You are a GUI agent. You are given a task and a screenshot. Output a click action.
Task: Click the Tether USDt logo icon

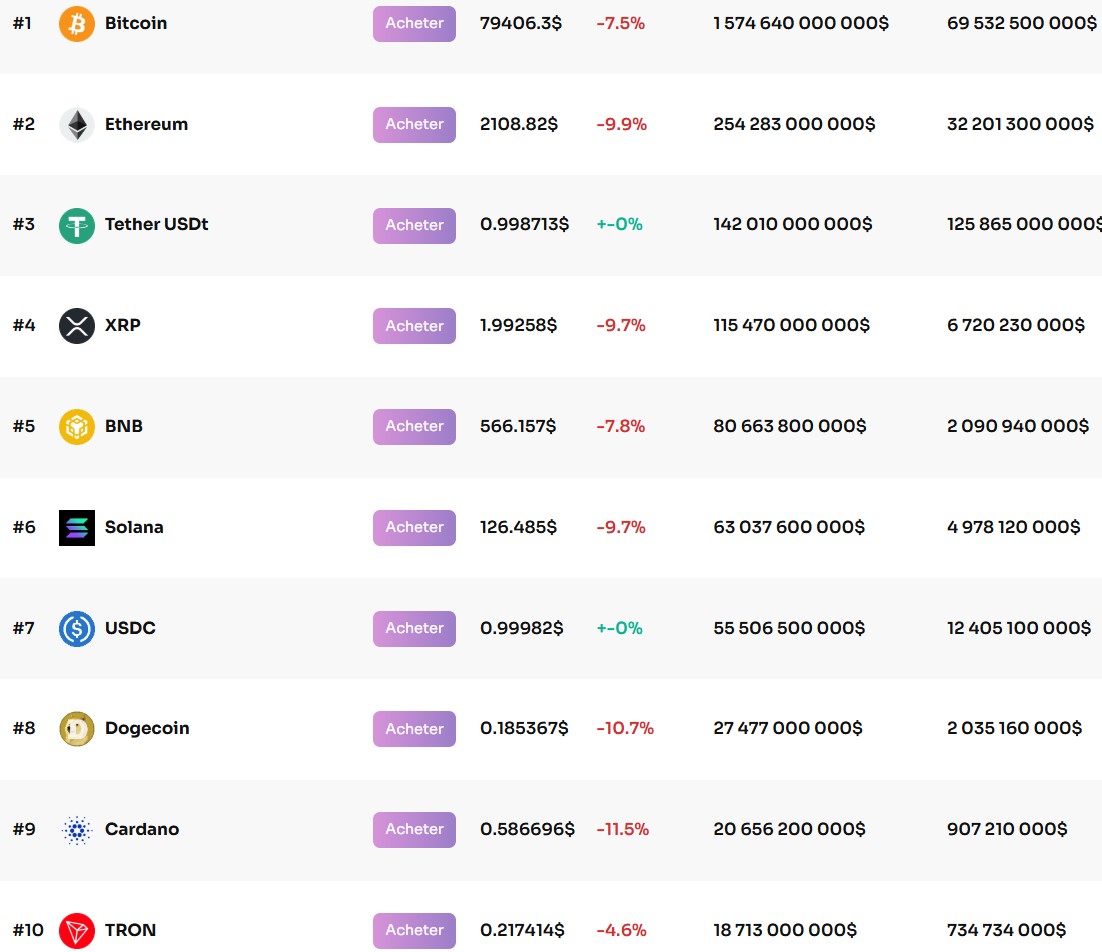76,225
